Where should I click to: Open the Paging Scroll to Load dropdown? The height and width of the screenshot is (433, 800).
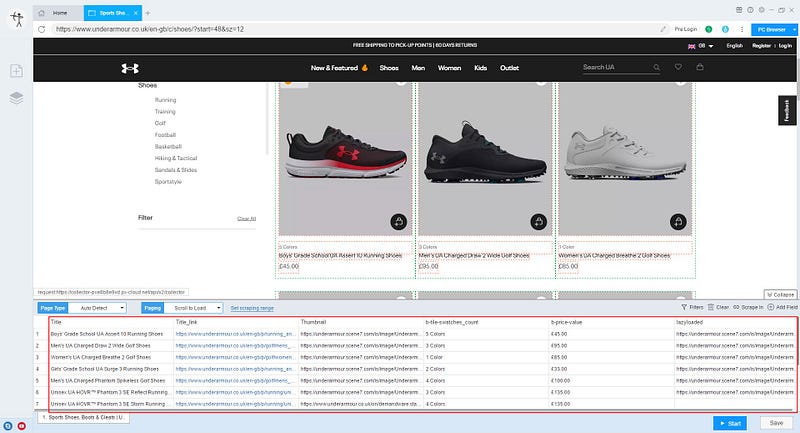click(195, 308)
